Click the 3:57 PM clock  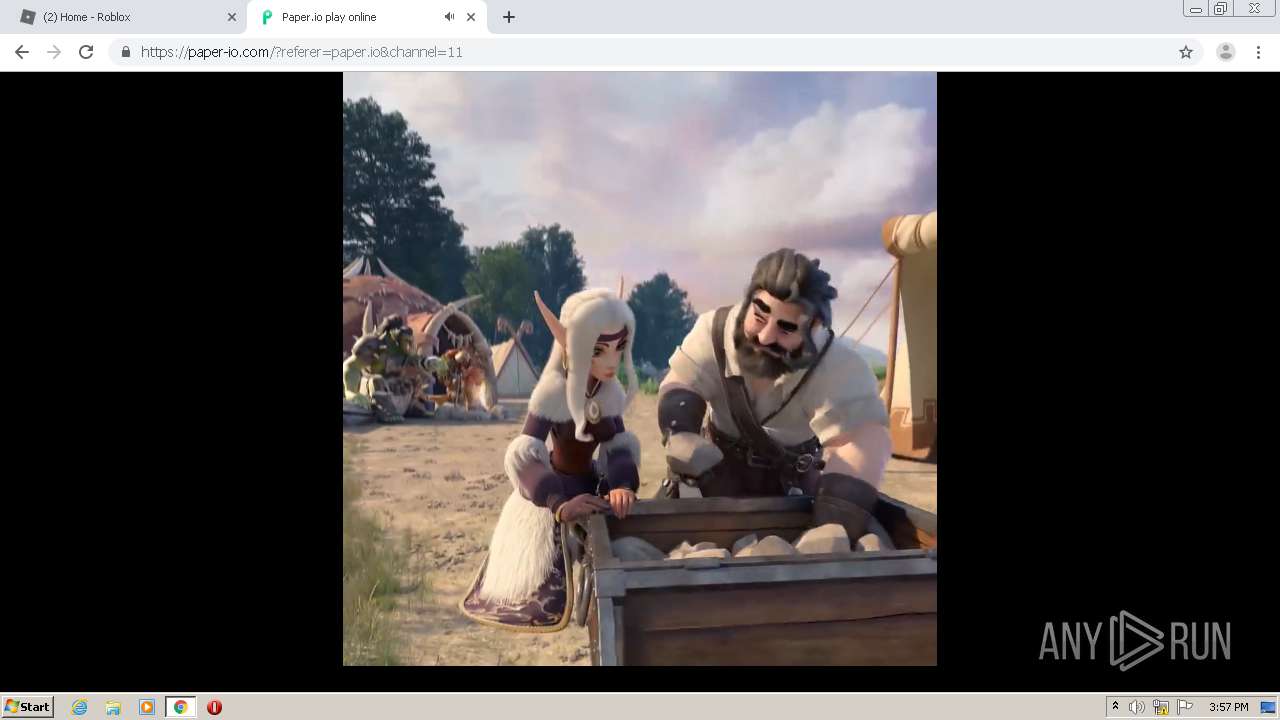tap(1229, 707)
